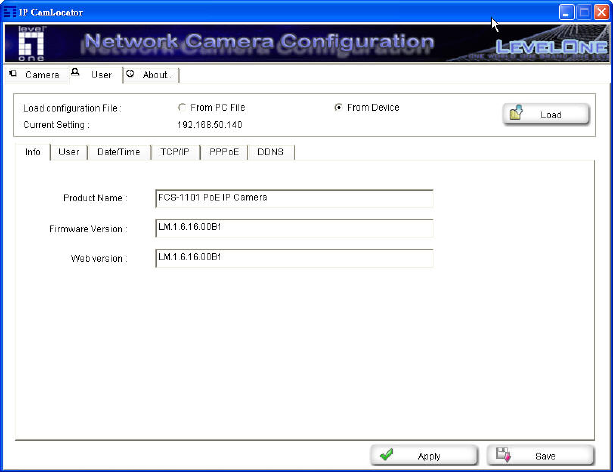The image size is (613, 472).
Task: Show the DDNS settings tab
Action: coord(270,152)
